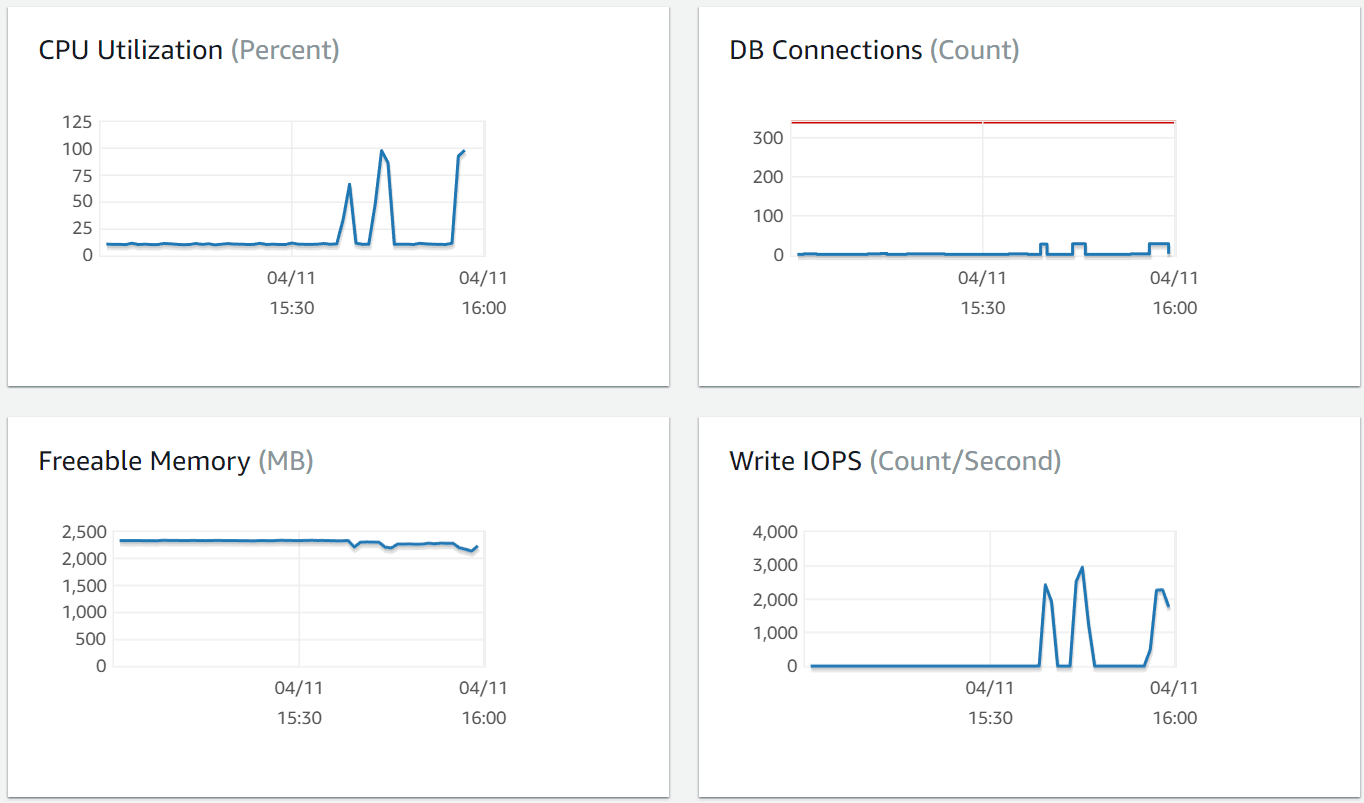
Task: Click the 125 value on CPU y-axis
Action: click(x=77, y=122)
